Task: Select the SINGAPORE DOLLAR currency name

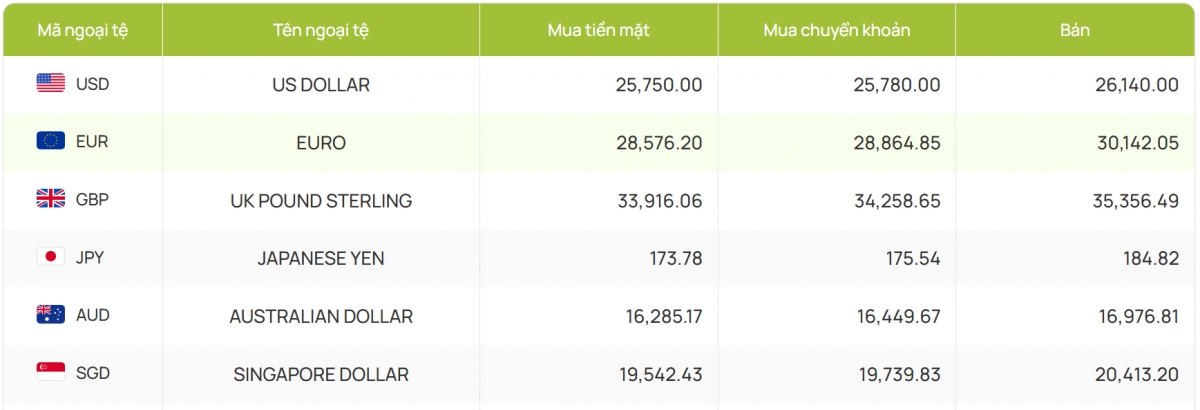Action: pyautogui.click(x=321, y=374)
